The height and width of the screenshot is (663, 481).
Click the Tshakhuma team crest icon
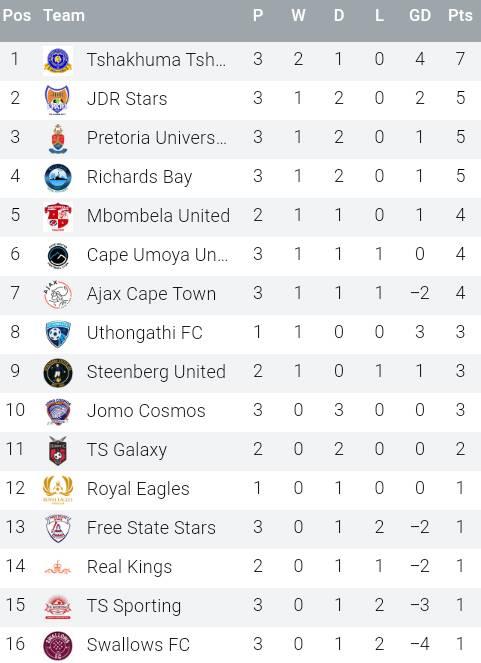[58, 60]
